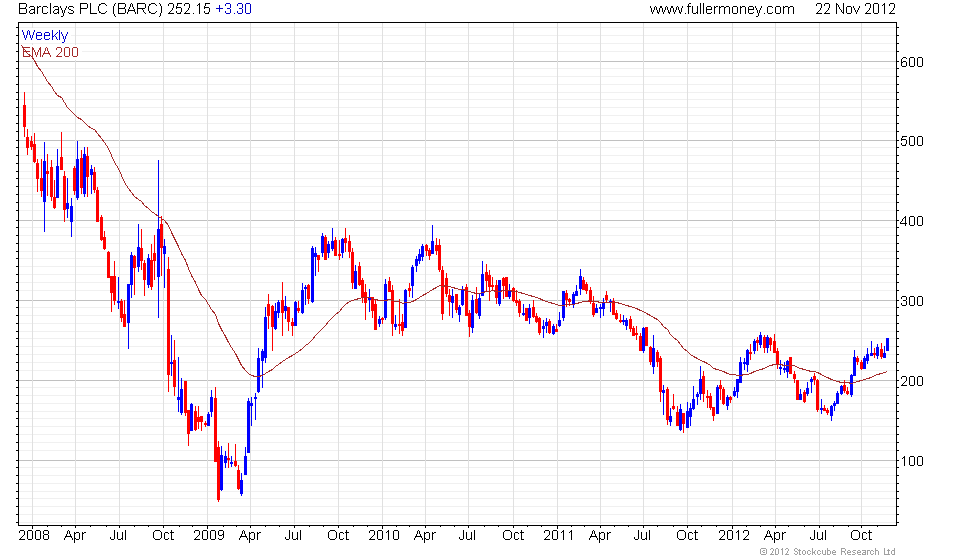Click the 400 price axis label
This screenshot has width=980, height=560.
(x=911, y=221)
